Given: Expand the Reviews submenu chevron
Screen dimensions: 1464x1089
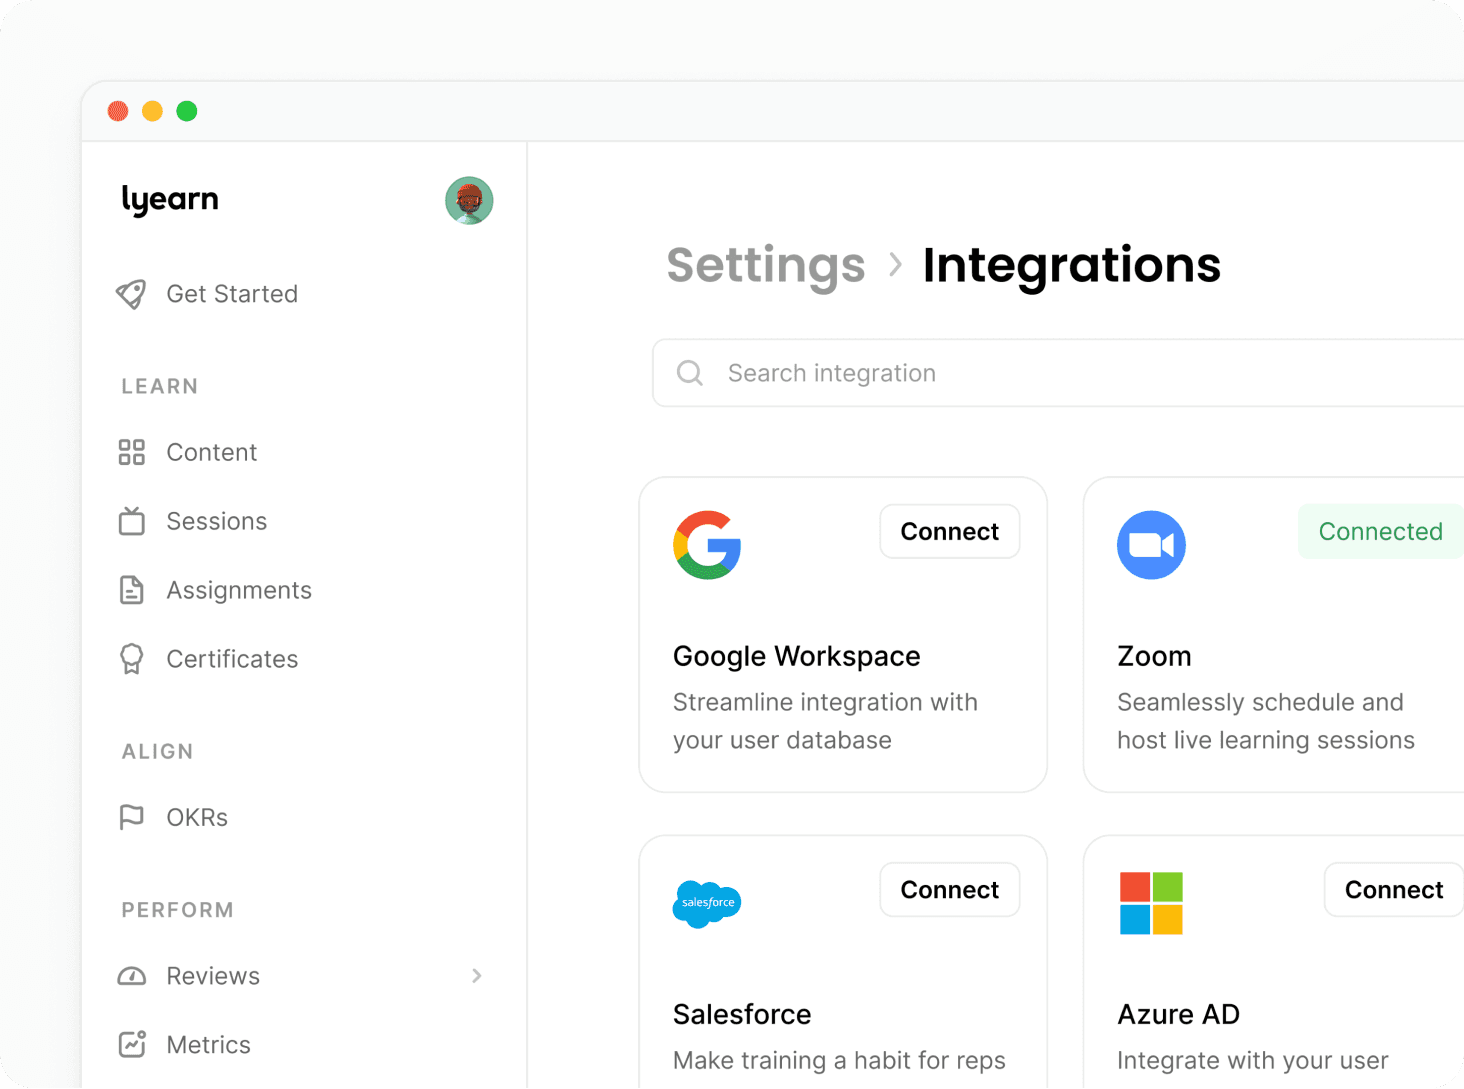Looking at the screenshot, I should 477,976.
